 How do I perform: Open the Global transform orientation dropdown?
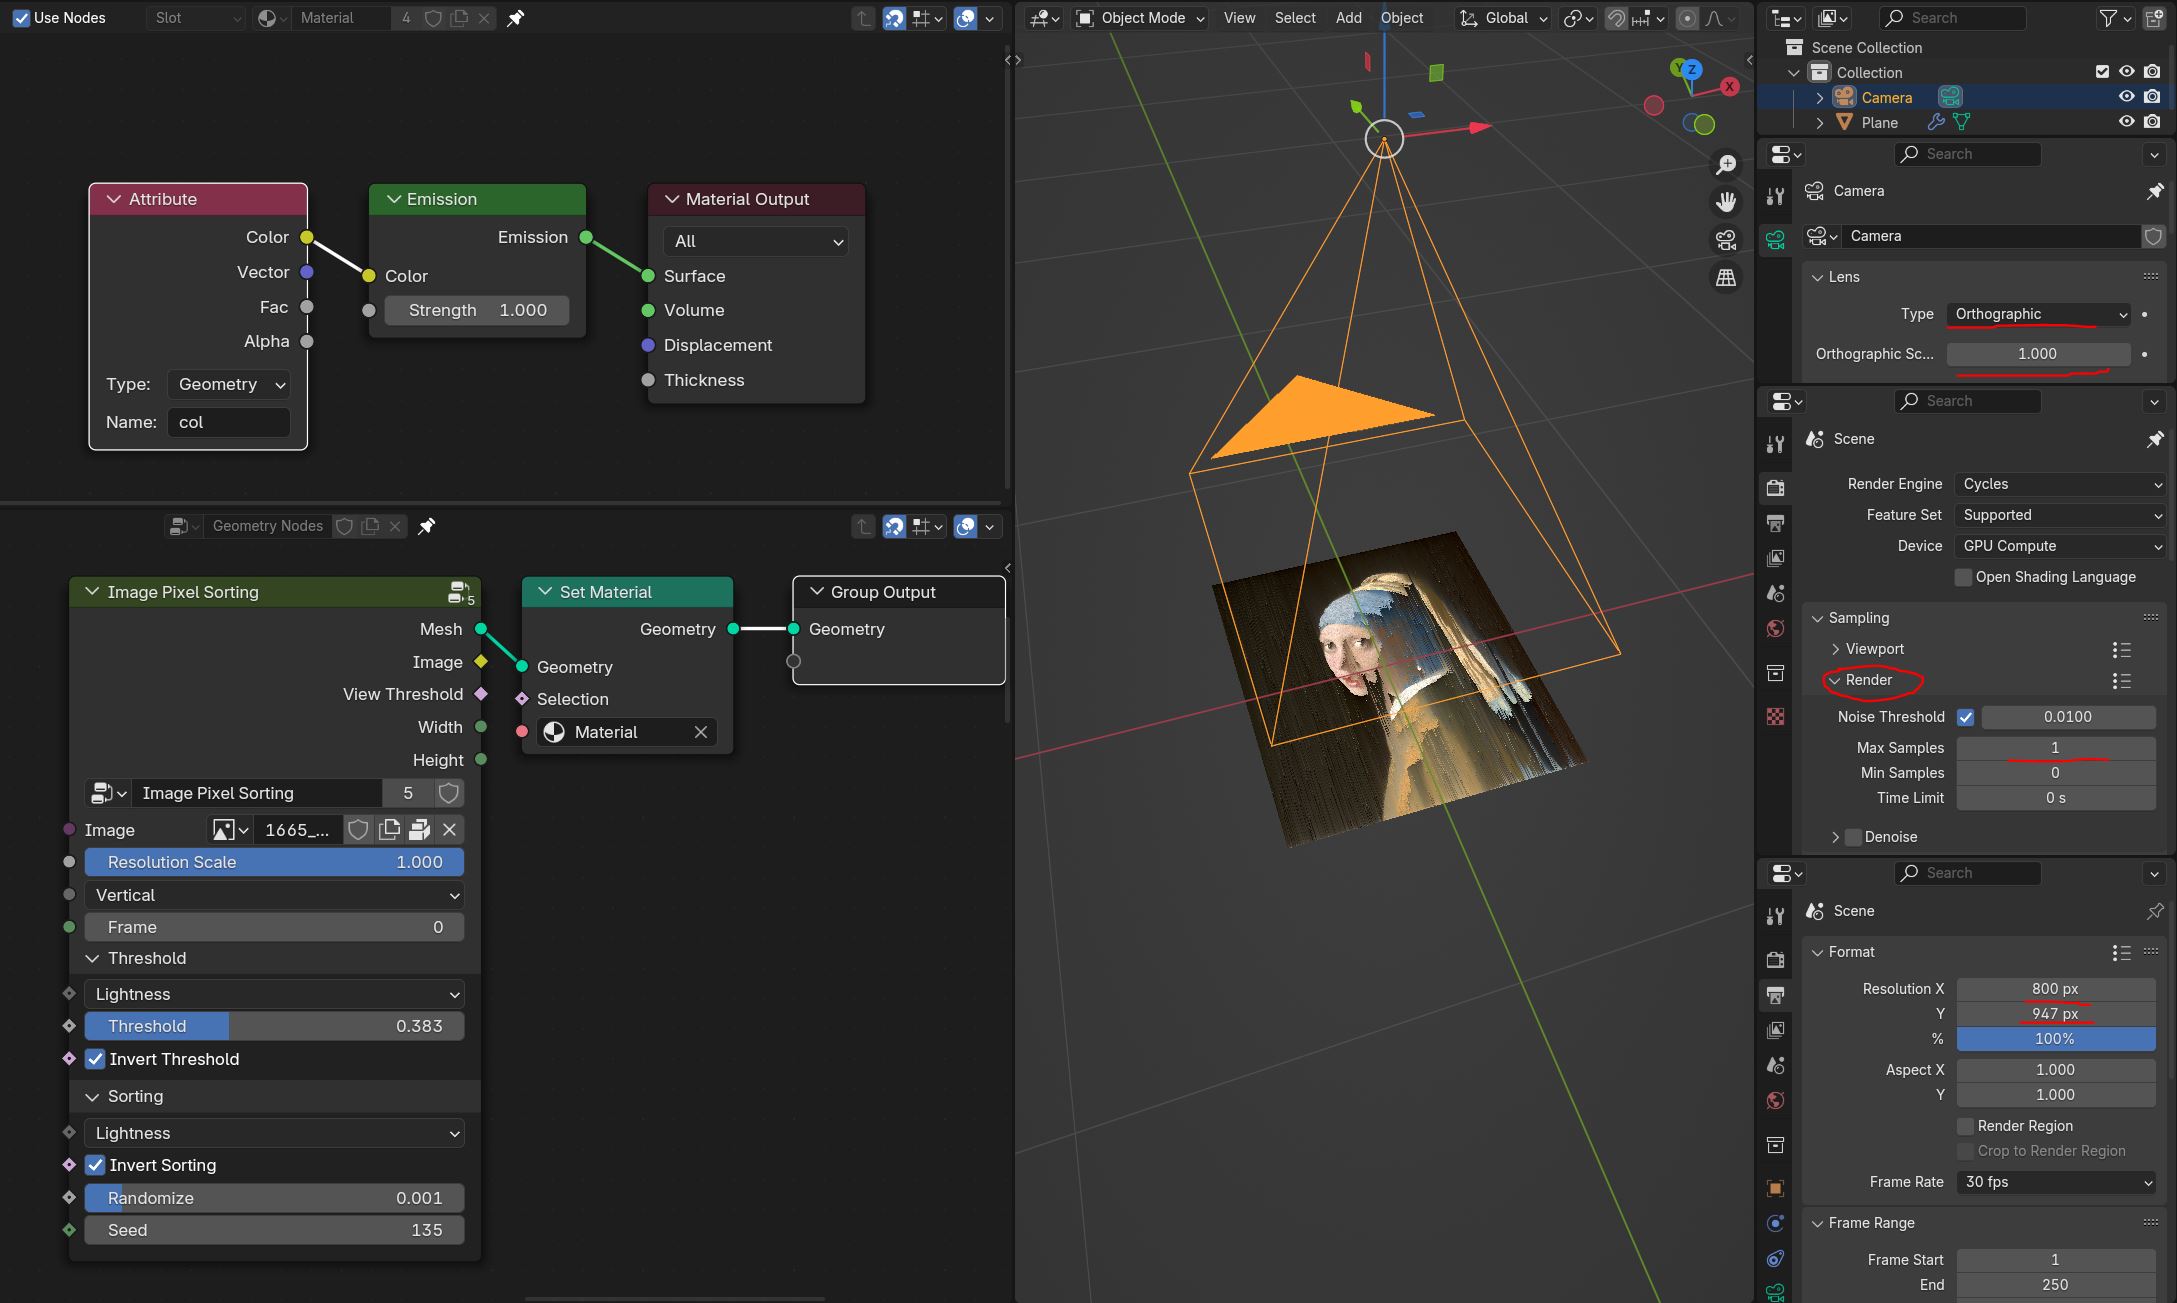coord(1503,18)
